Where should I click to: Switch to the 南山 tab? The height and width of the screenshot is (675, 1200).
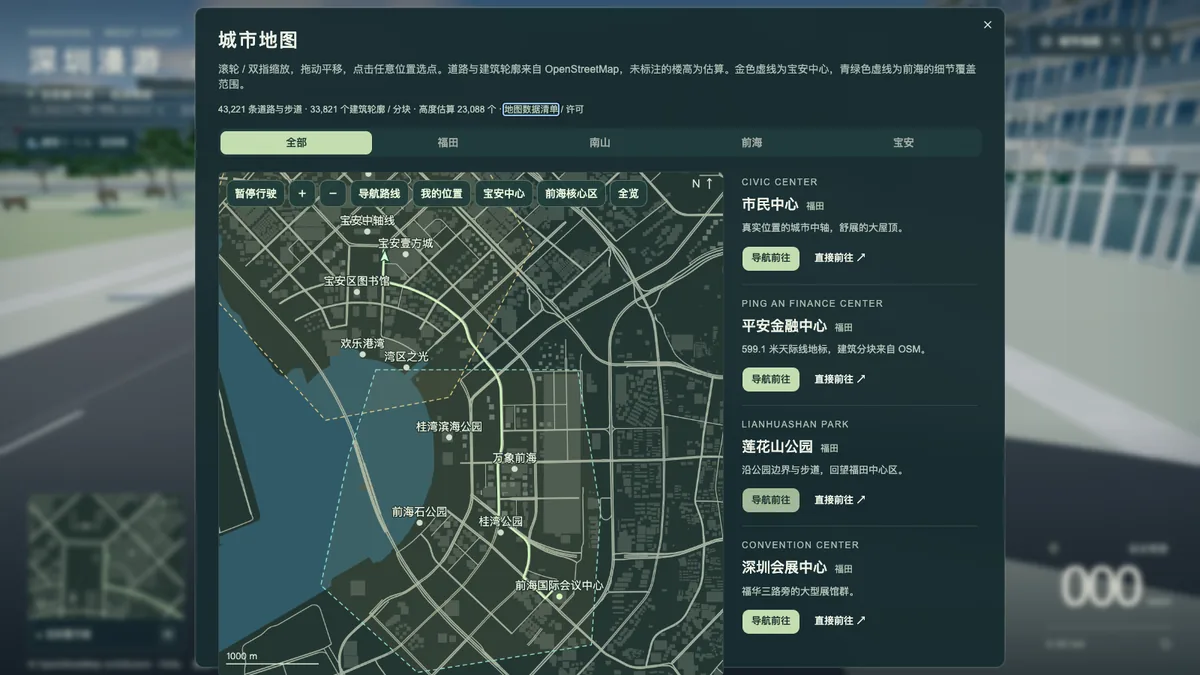600,143
